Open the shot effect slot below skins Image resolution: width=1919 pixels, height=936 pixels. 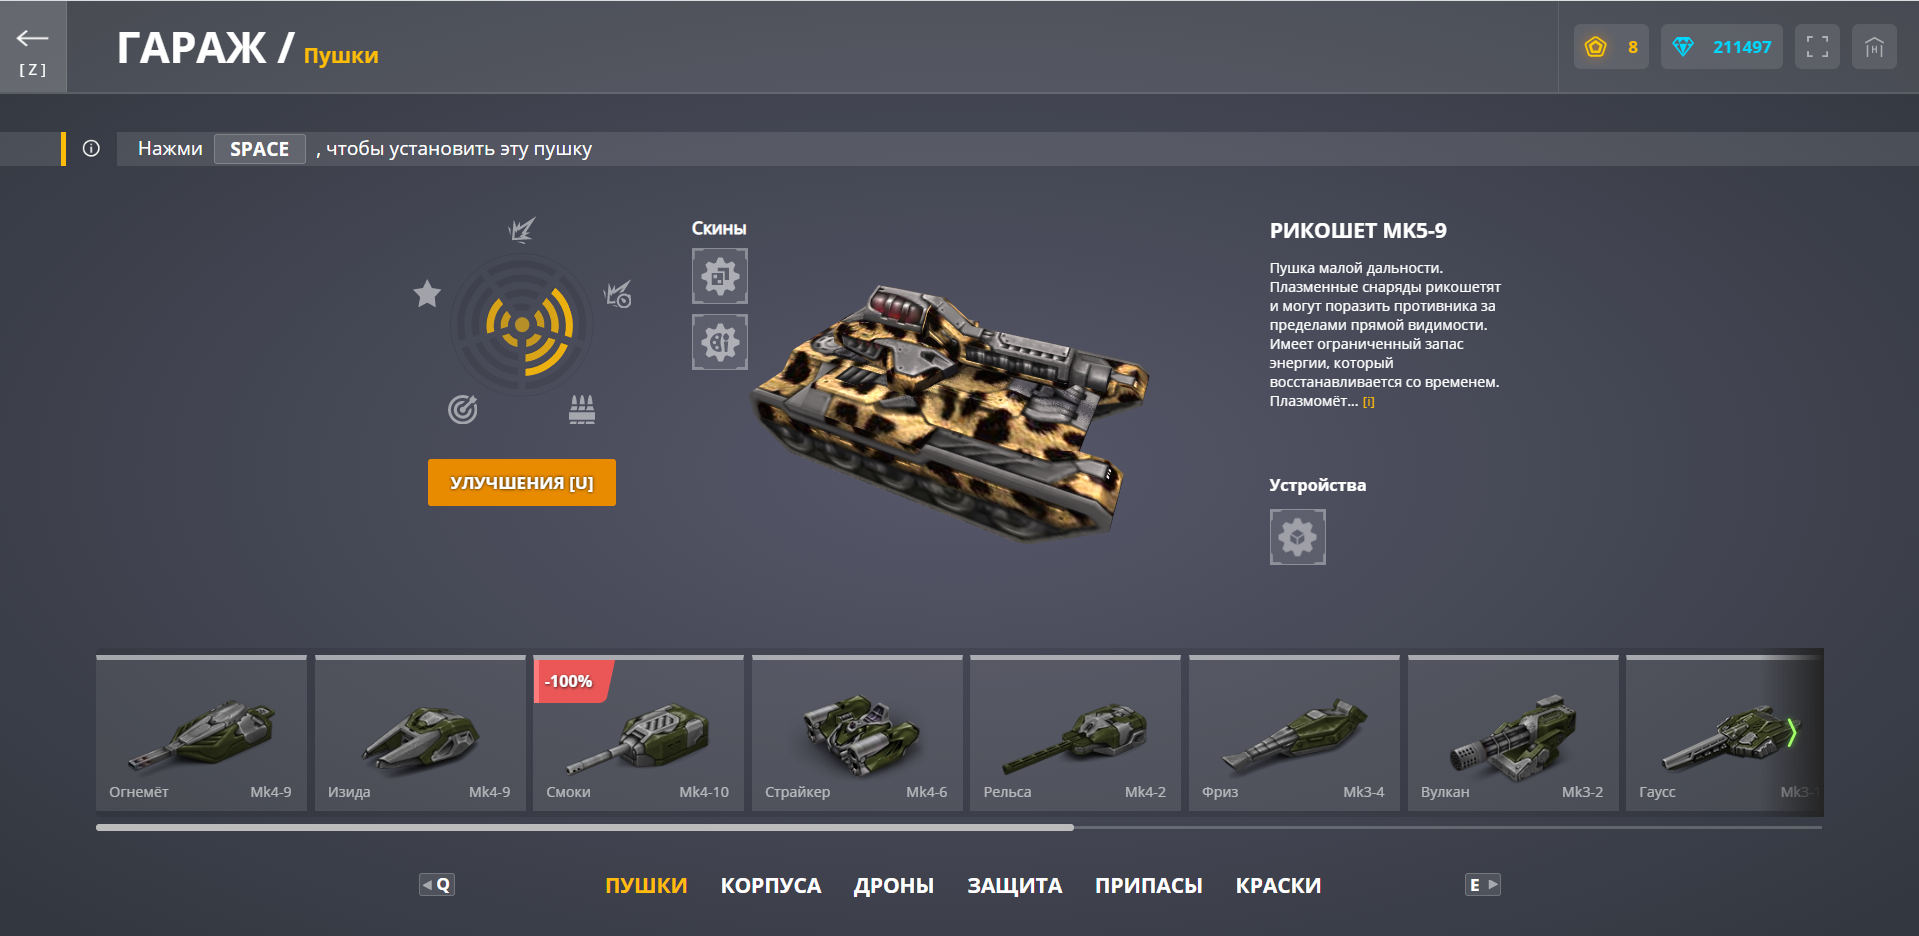(x=720, y=342)
